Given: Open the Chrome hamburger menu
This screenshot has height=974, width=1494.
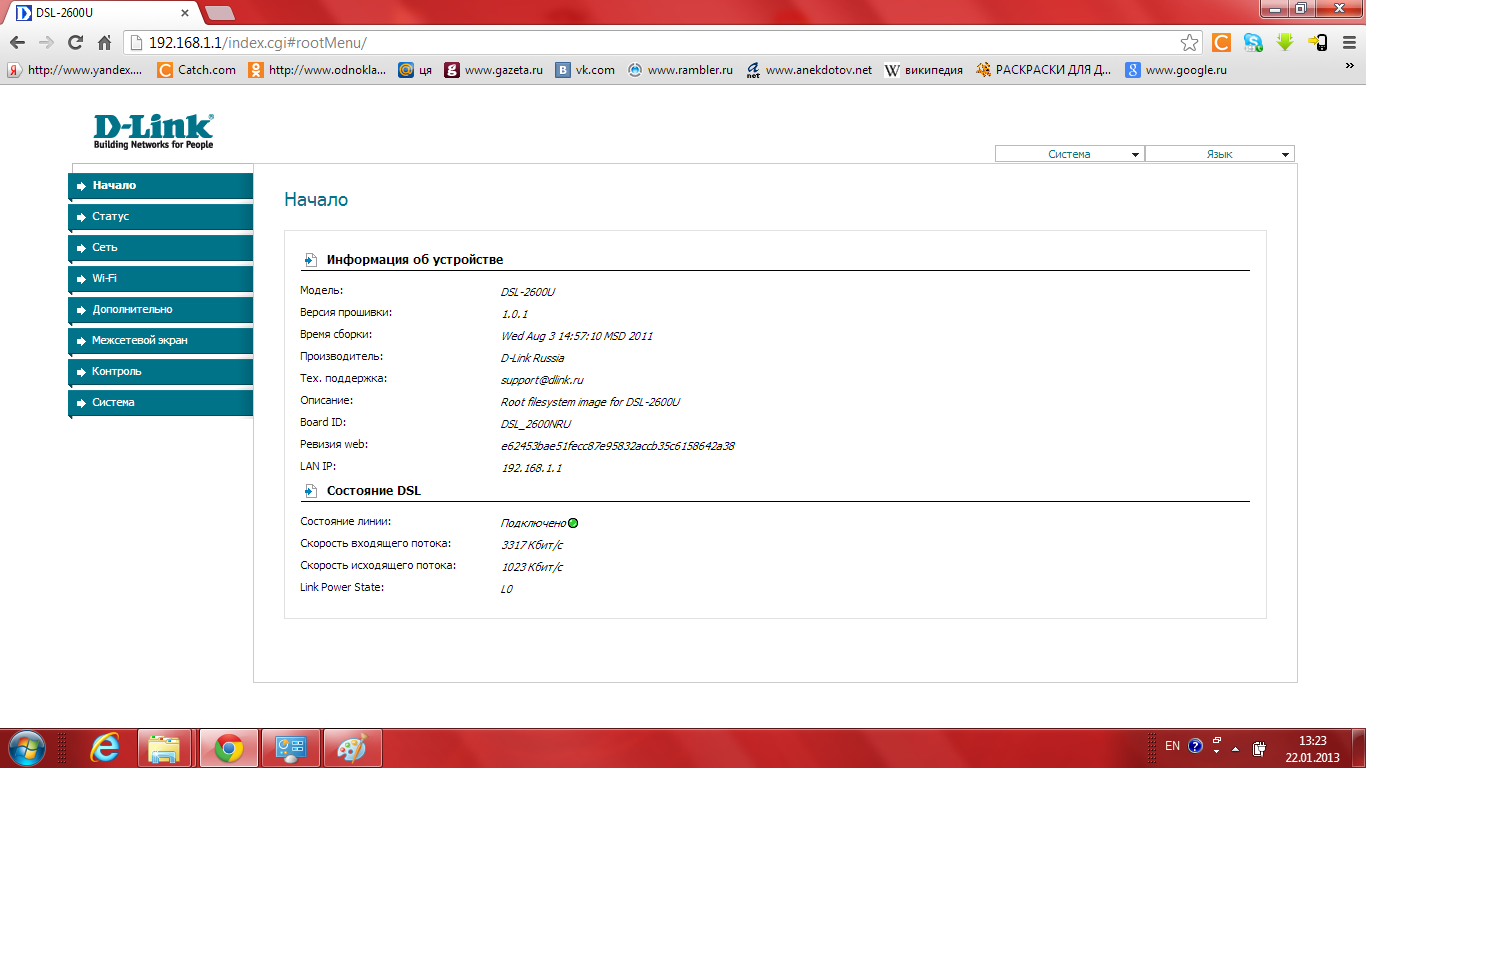Looking at the screenshot, I should pyautogui.click(x=1349, y=43).
